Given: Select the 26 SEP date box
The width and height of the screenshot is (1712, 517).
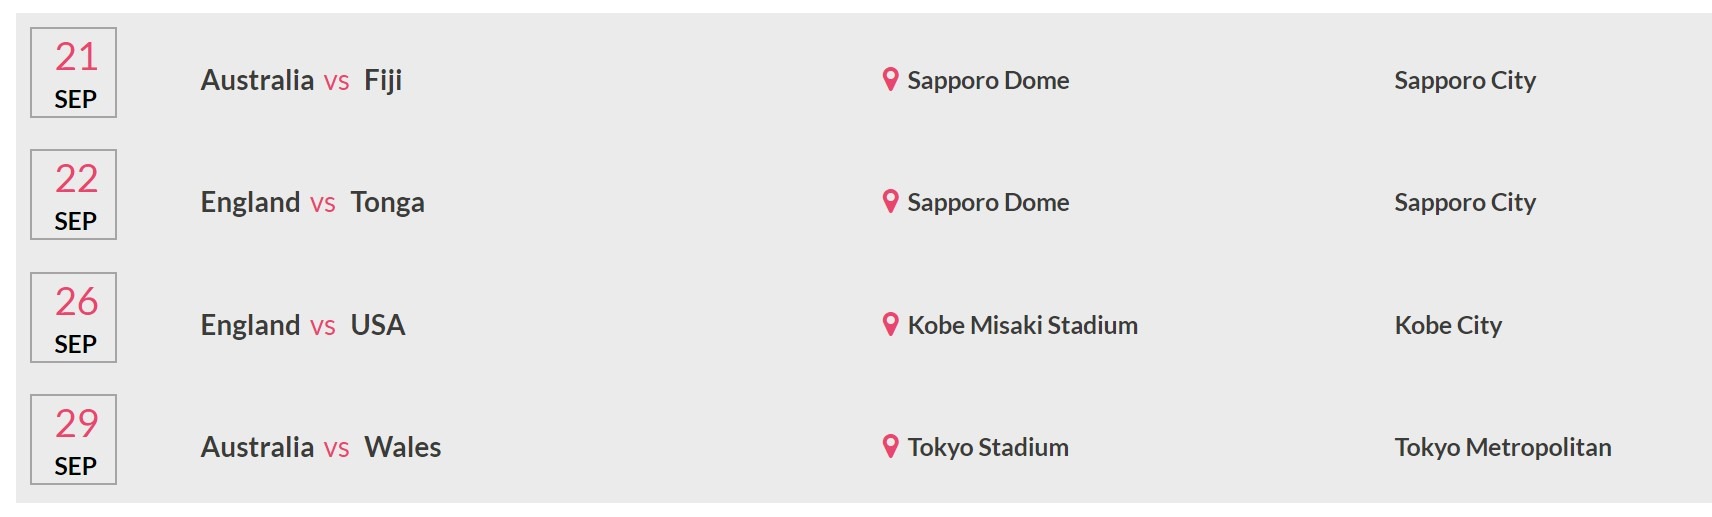Looking at the screenshot, I should click(74, 318).
